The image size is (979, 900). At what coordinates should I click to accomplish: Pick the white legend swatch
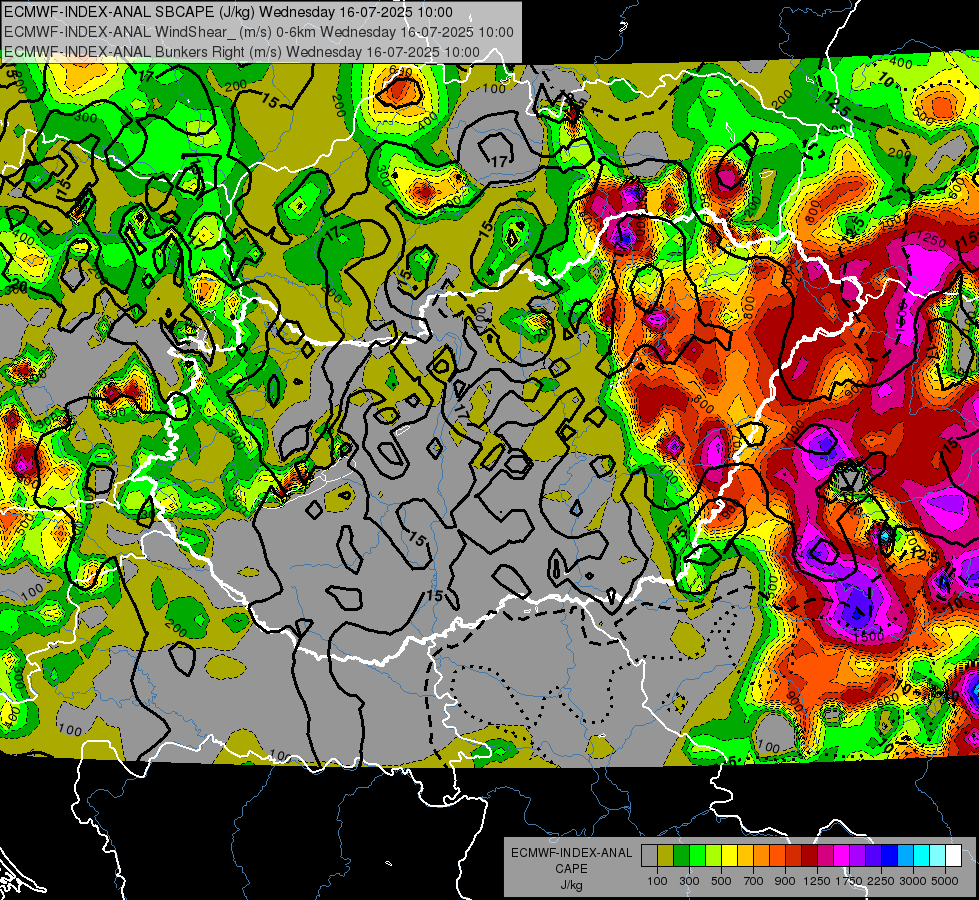(x=954, y=855)
